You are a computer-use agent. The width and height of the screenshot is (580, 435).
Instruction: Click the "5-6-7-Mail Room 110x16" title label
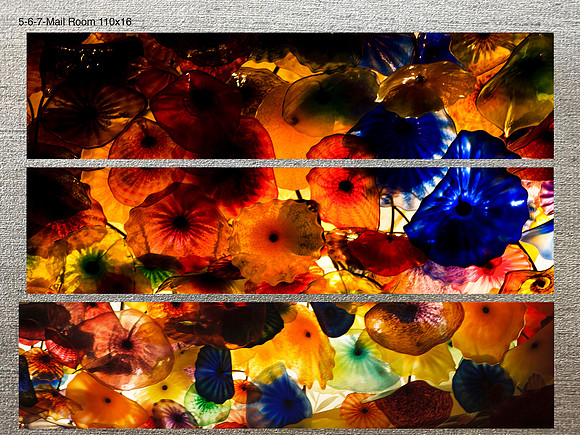click(x=75, y=22)
